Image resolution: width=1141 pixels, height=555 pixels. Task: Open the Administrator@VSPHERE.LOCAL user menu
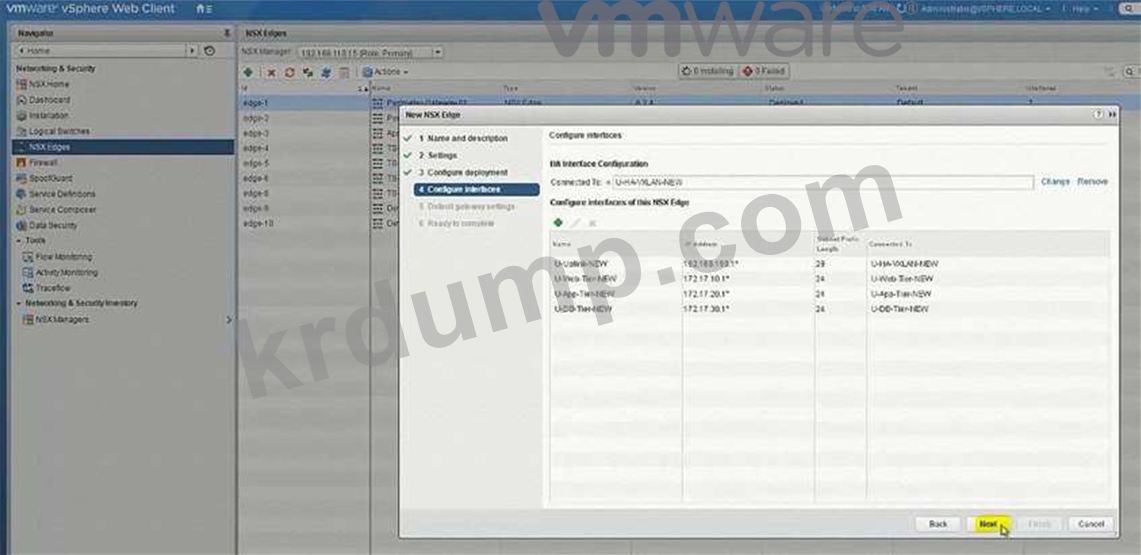coord(985,9)
